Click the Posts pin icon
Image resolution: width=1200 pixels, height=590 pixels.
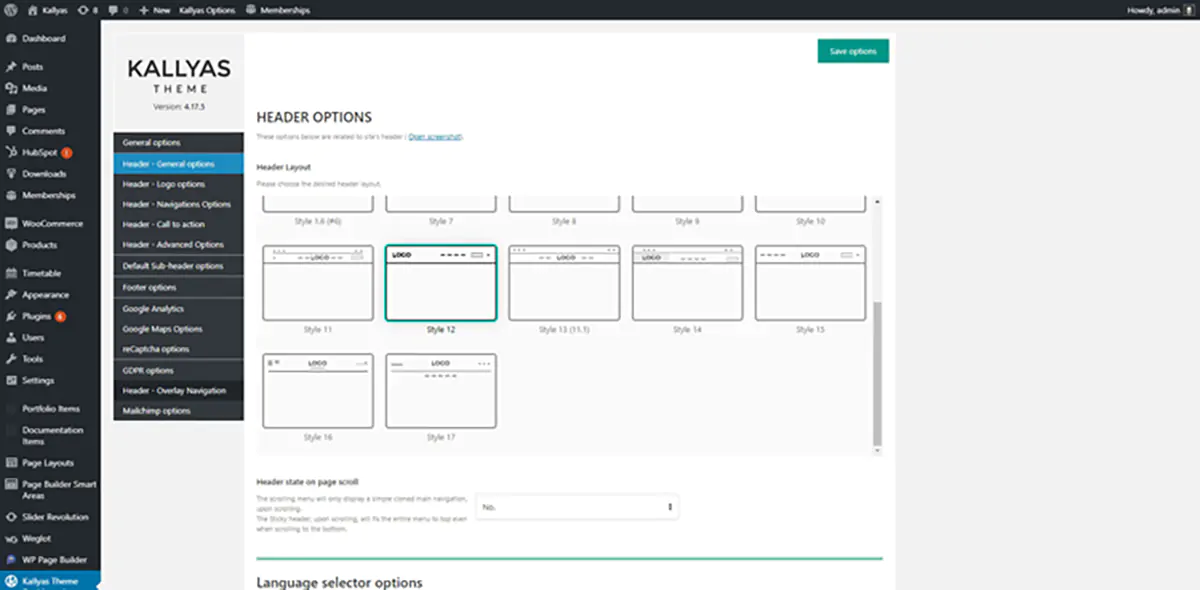click(x=10, y=67)
